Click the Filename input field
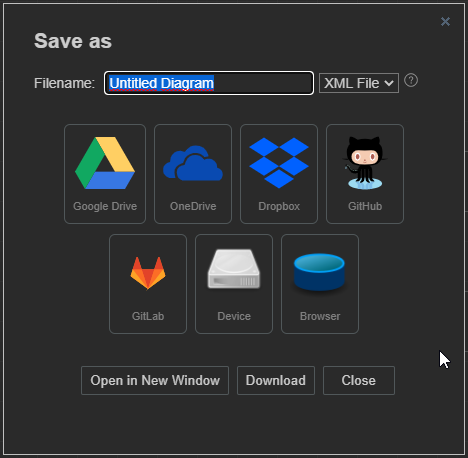The image size is (468, 458). (x=209, y=83)
